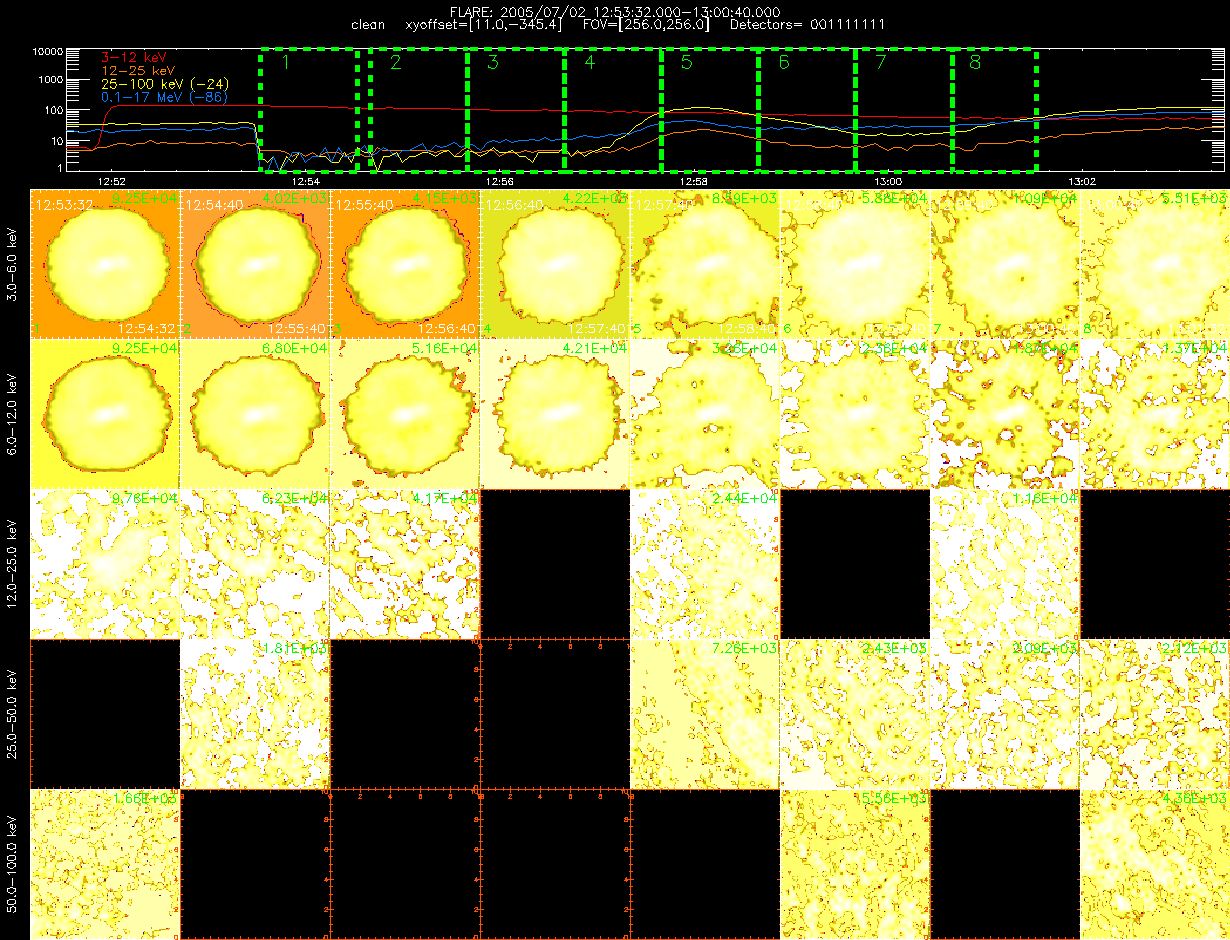1230x940 pixels.
Task: Click the '12.0-25.0 keV' row label
Action: click(14, 564)
